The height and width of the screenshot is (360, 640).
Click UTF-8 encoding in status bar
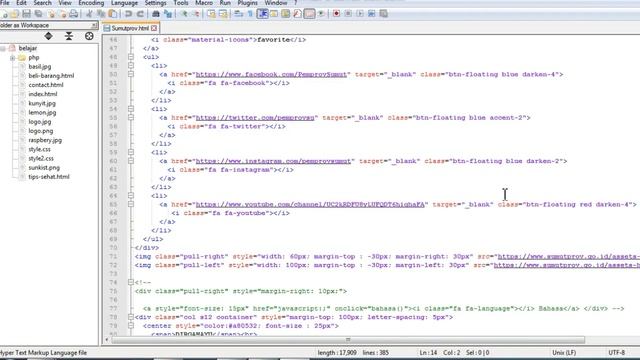point(616,353)
